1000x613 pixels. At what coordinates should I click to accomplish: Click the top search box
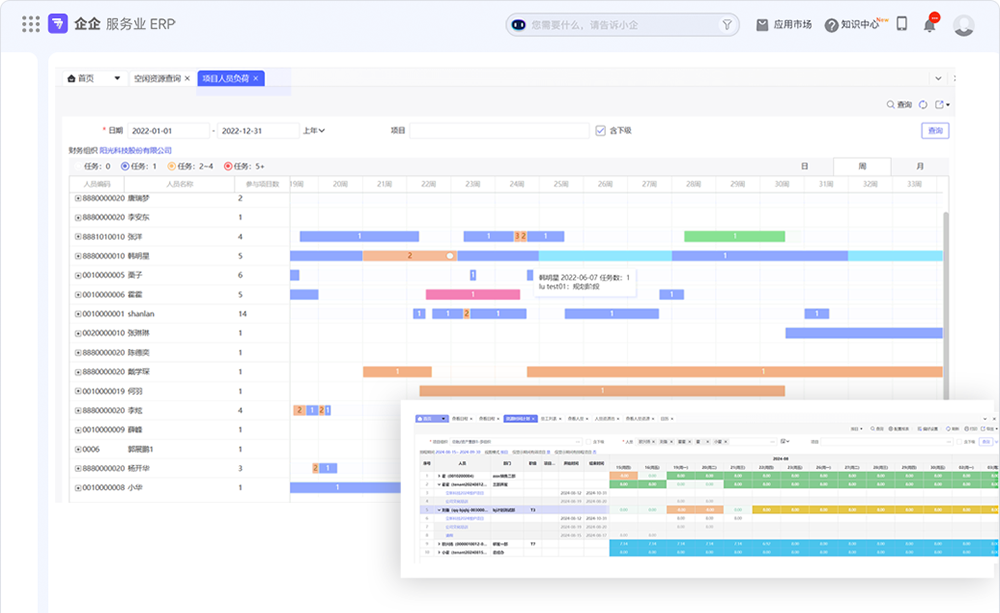point(622,25)
